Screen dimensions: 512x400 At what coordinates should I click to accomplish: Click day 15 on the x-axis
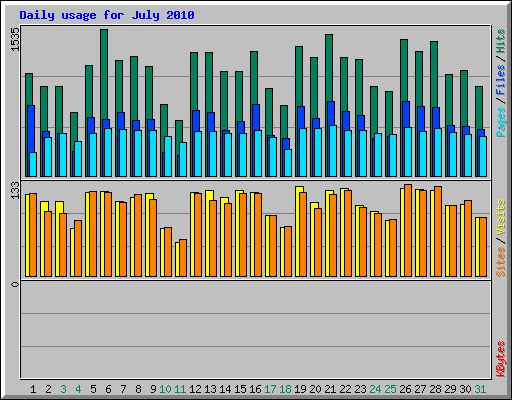240,389
